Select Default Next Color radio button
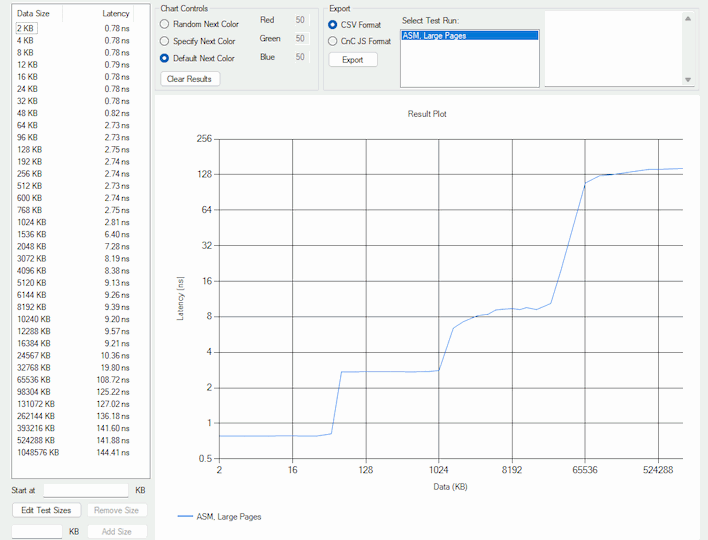The image size is (708, 540). coord(165,58)
